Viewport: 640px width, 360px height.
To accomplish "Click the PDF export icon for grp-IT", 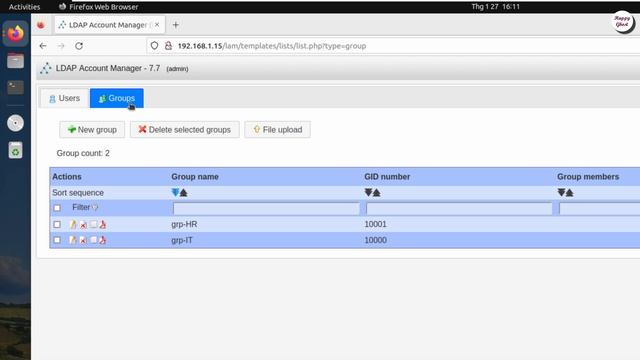I will tap(102, 240).
